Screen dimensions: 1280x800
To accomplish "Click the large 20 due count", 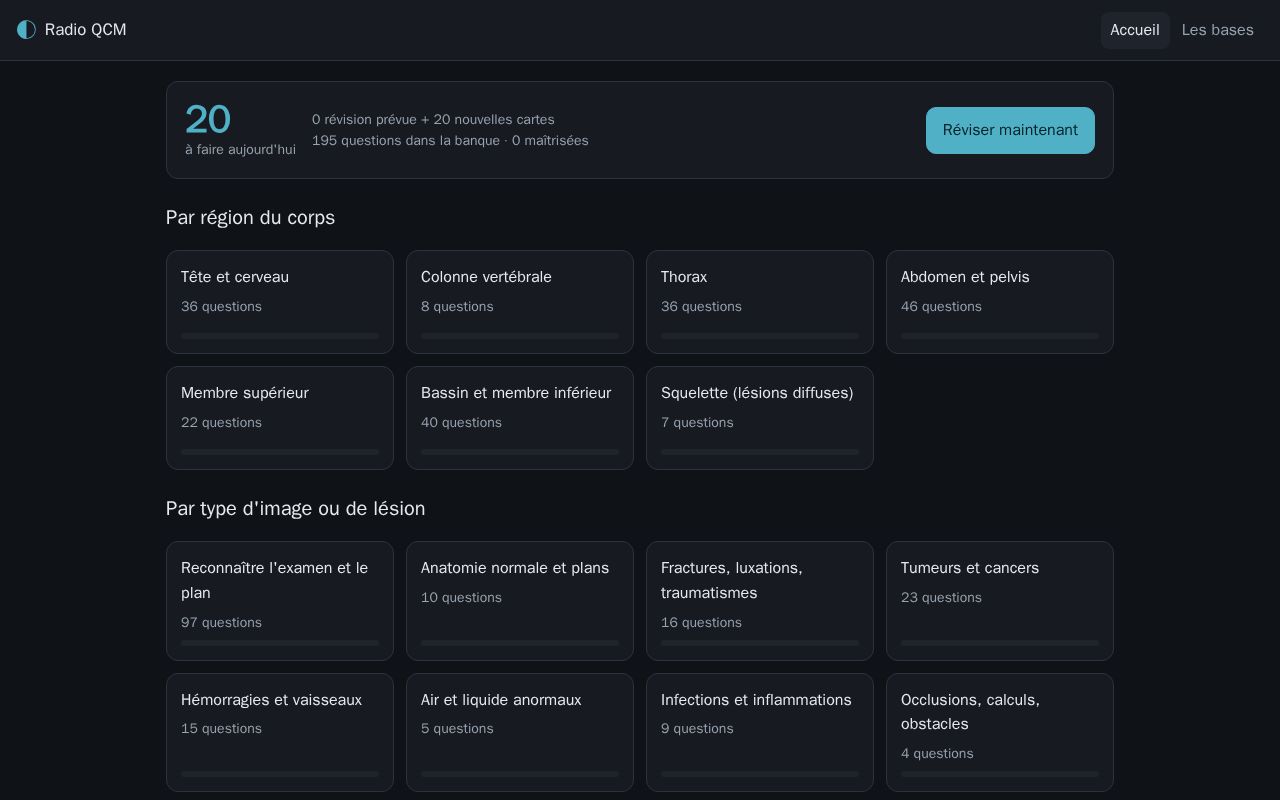I will click(x=208, y=120).
